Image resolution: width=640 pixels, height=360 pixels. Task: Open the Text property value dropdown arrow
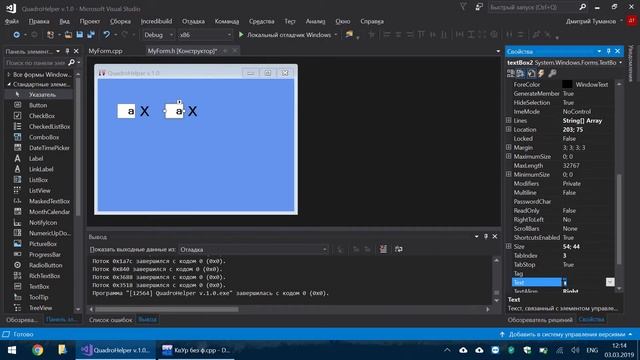point(610,282)
